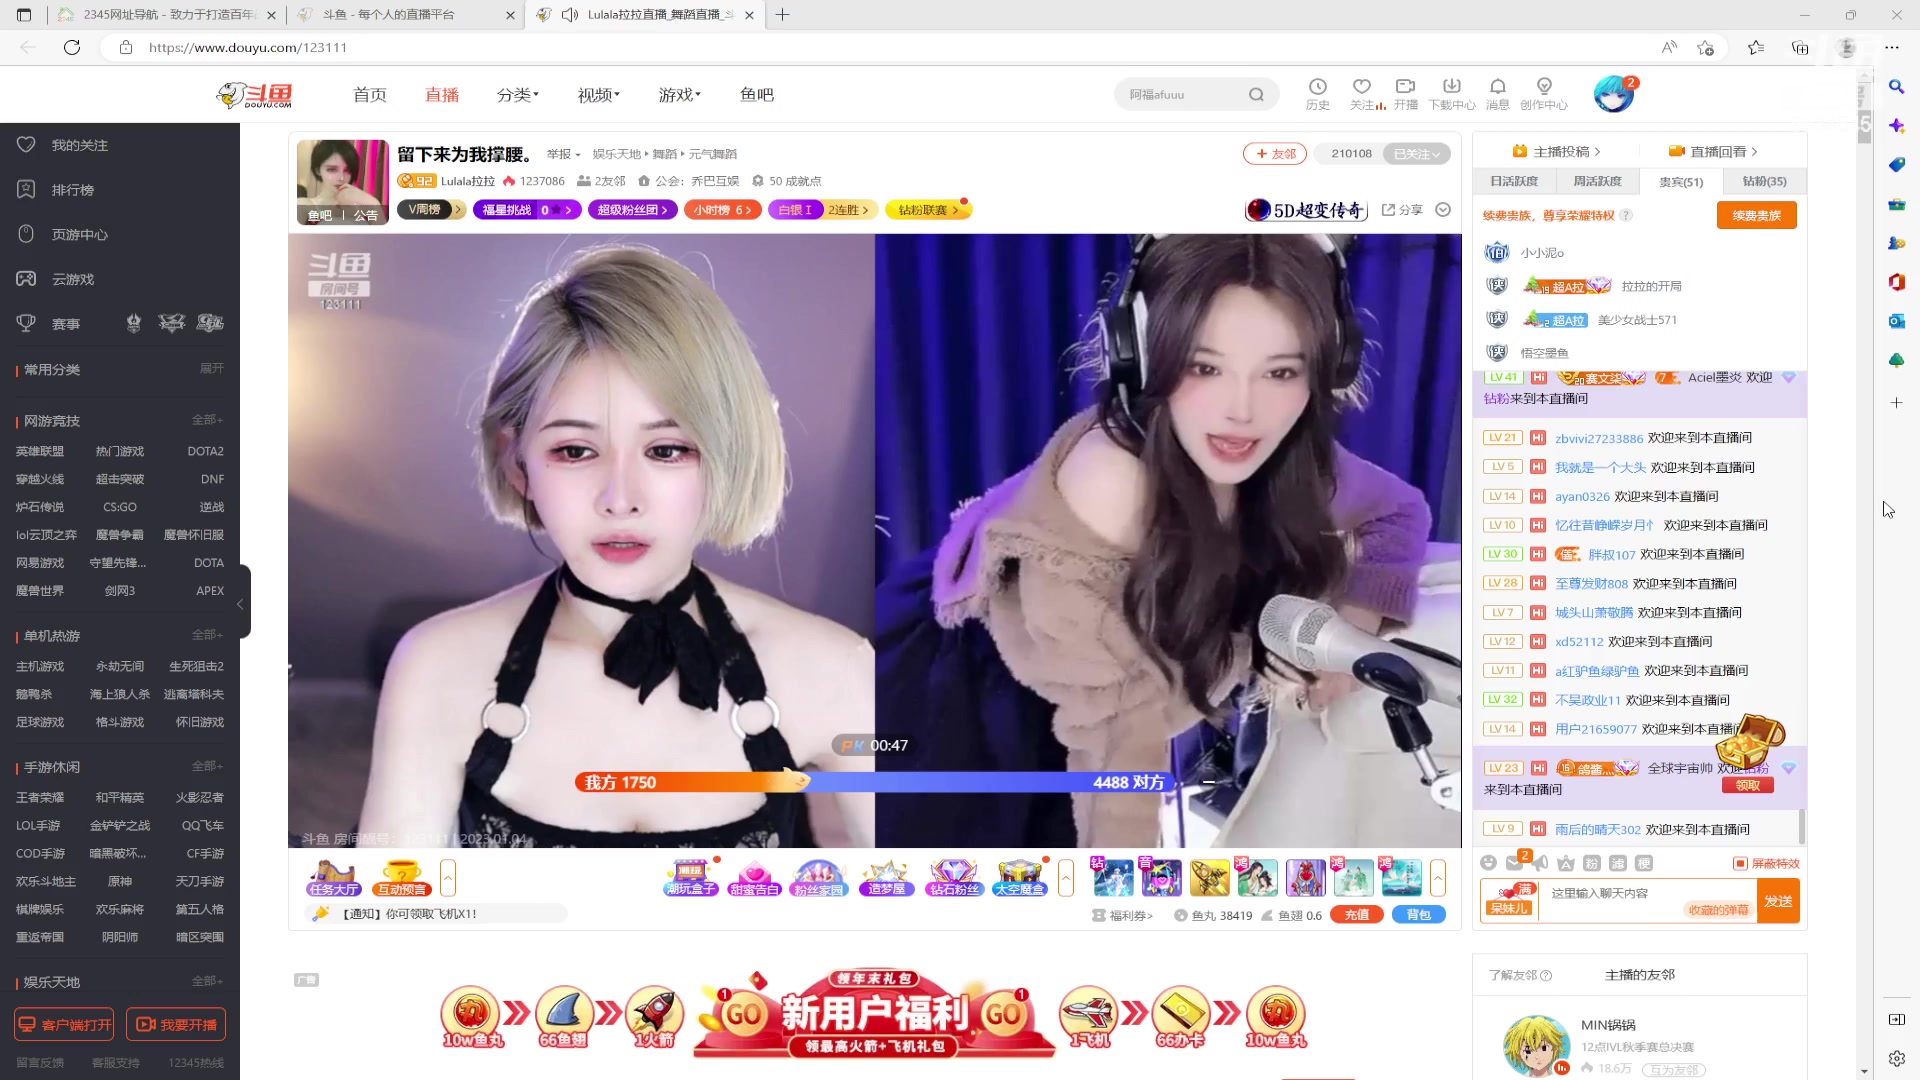Collapse the left category sidebar arrow
Image resolution: width=1920 pixels, height=1080 pixels.
tap(240, 603)
